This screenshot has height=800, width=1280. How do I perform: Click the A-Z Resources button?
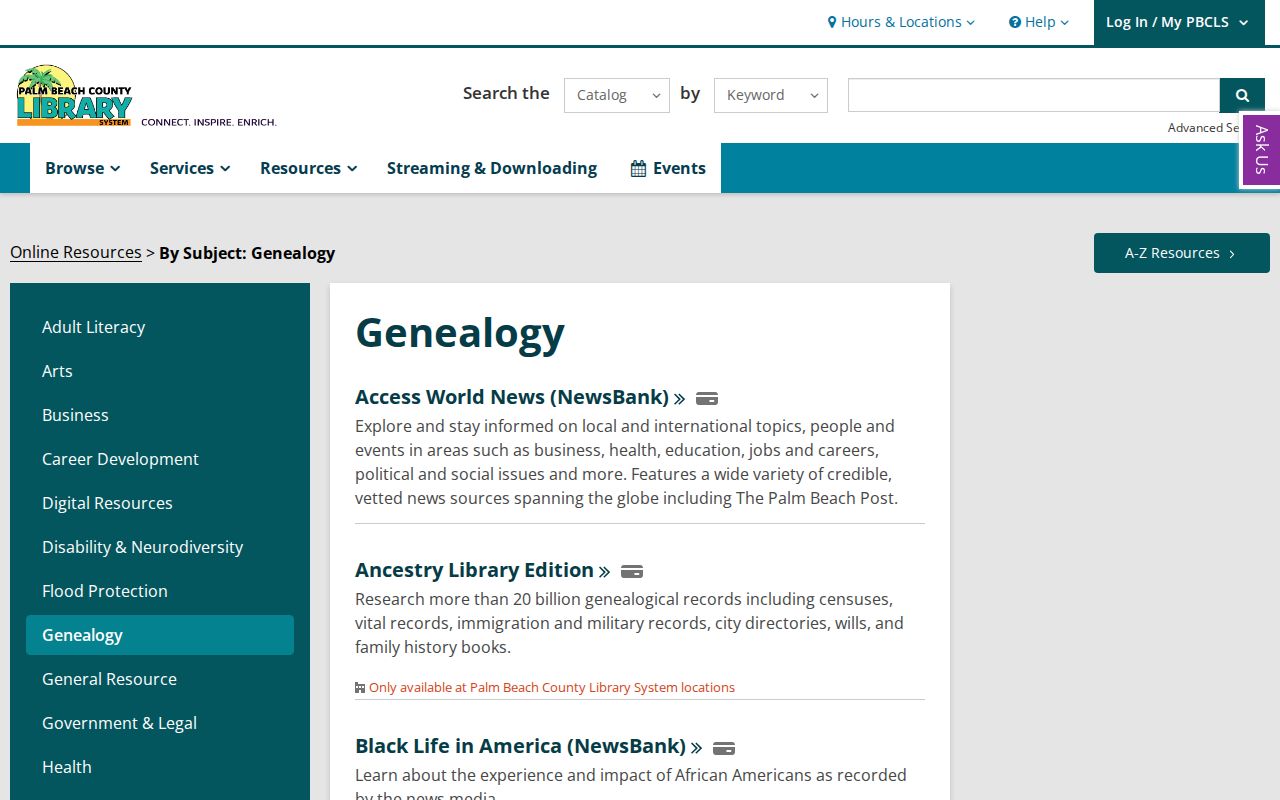(1182, 253)
